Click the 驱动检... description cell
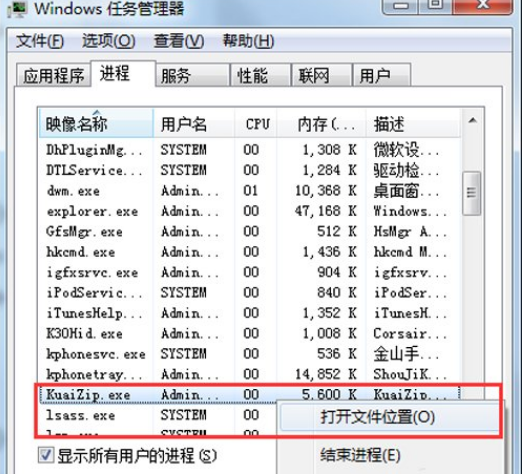Screen dimensions: 527x474 click(406, 170)
